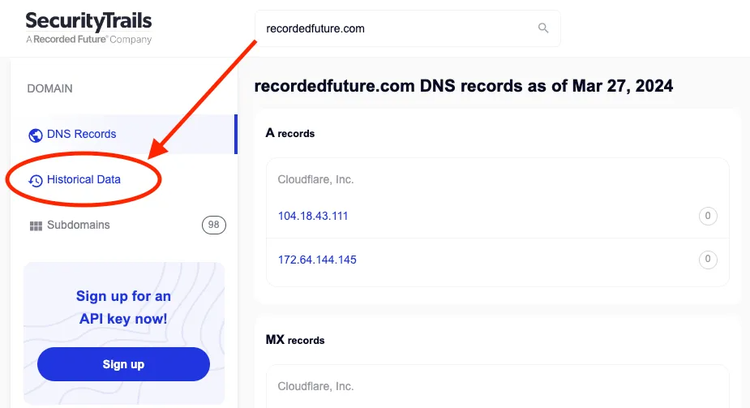750x408 pixels.
Task: Click the 98 subdomains count badge
Action: point(214,225)
